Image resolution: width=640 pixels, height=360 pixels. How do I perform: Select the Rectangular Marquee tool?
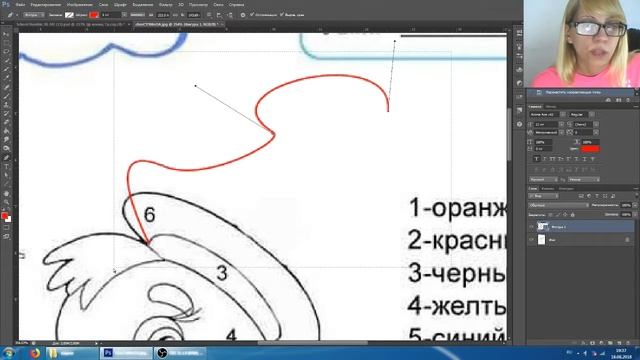click(x=7, y=43)
